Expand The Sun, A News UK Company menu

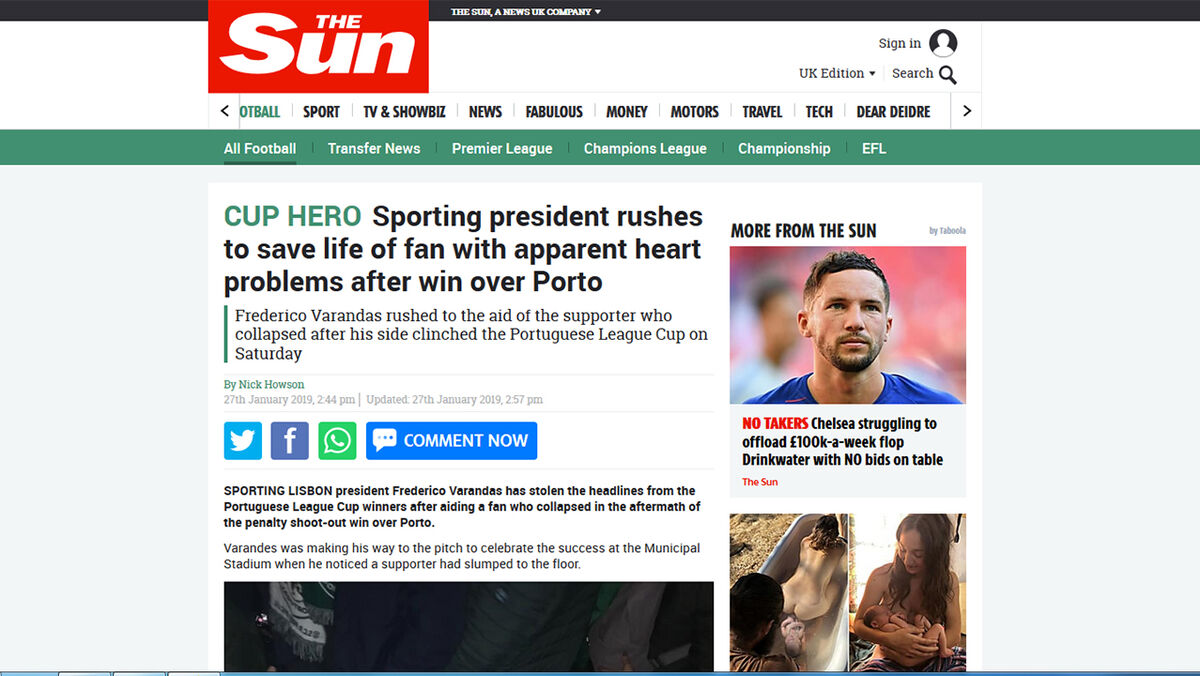[526, 12]
